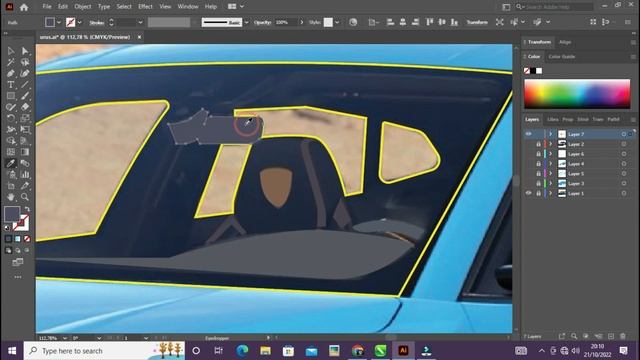Choose the Paintbrush tool

(25, 96)
